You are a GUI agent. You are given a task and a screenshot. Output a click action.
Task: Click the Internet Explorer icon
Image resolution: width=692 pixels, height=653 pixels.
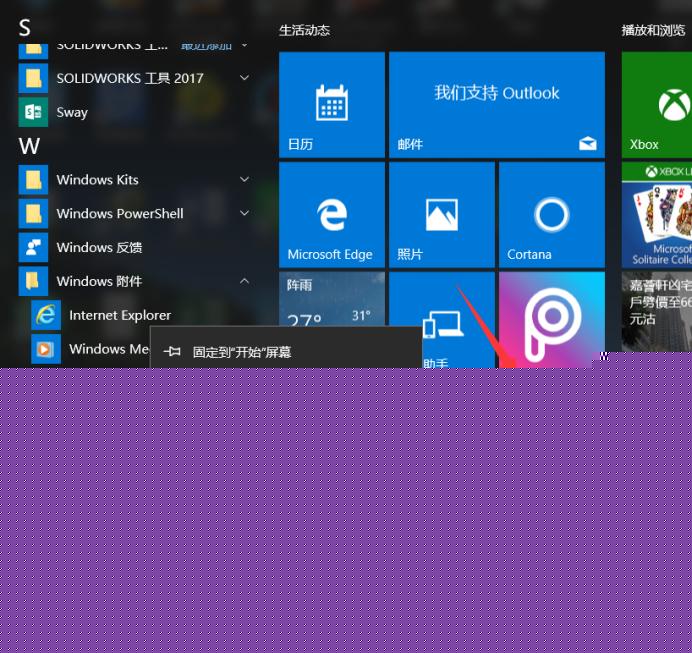tap(46, 315)
